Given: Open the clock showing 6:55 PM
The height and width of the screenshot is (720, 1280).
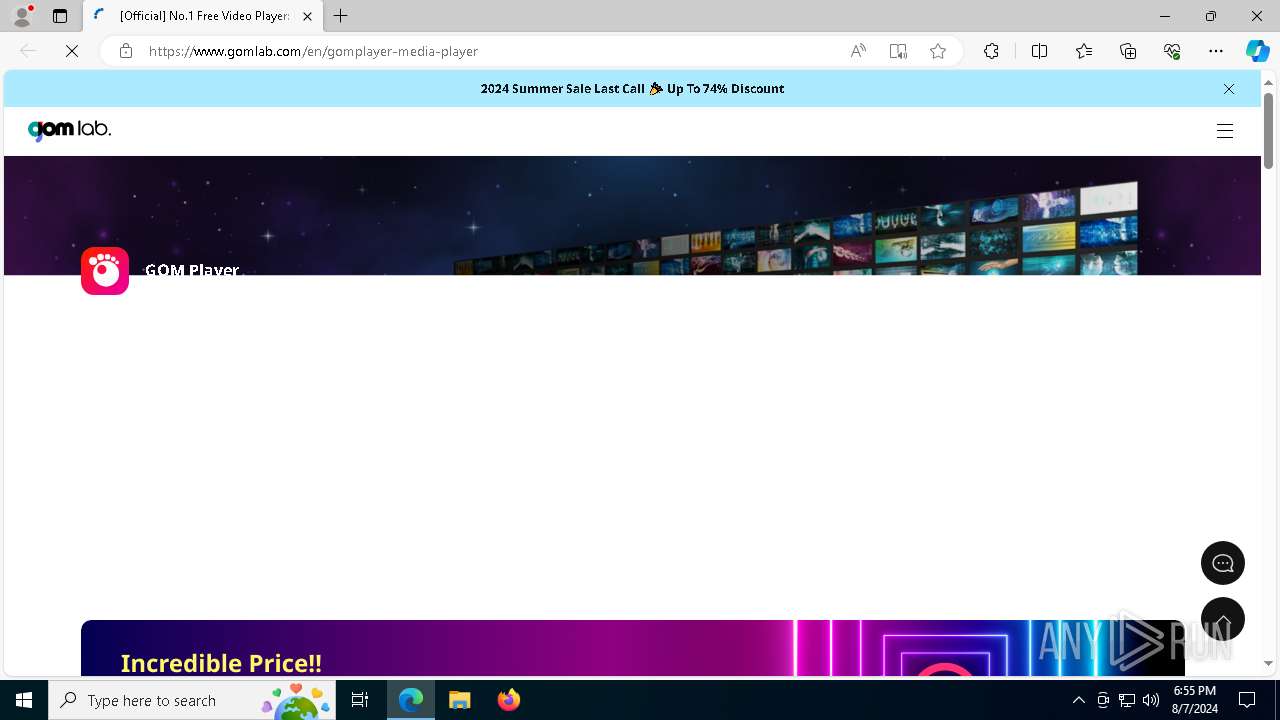Looking at the screenshot, I should click(x=1195, y=700).
